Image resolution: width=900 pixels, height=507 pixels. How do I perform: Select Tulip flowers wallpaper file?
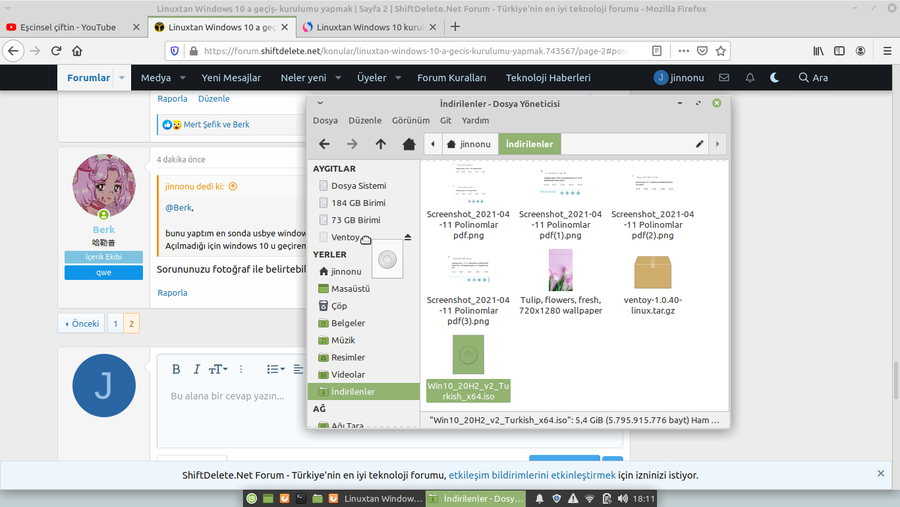click(560, 282)
